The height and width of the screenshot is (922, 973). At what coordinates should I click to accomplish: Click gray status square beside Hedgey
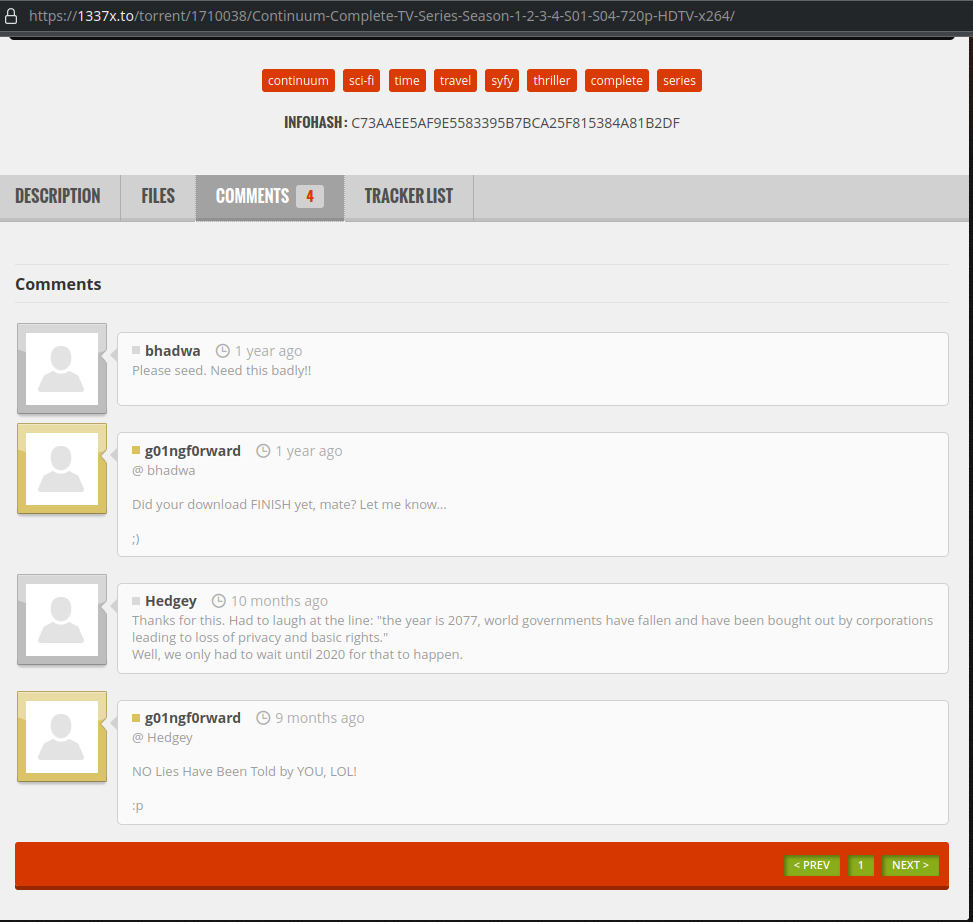point(136,601)
